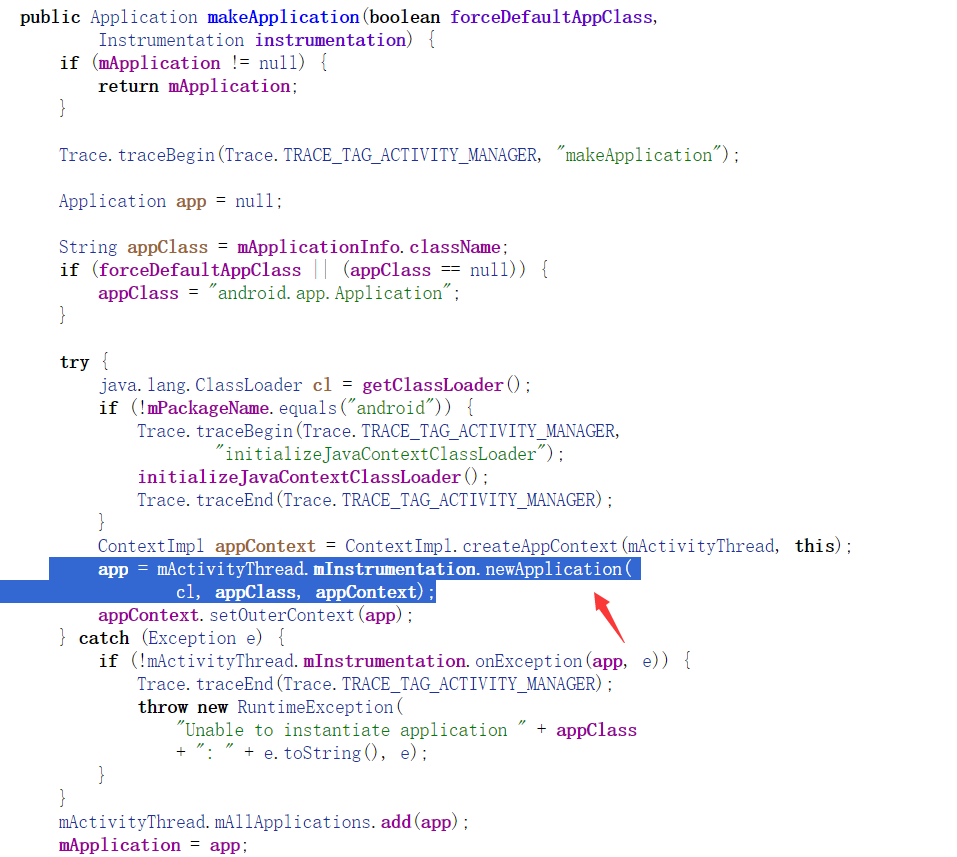Click throw new RuntimeException statement
Screen dimensions: 957x857
click(270, 707)
